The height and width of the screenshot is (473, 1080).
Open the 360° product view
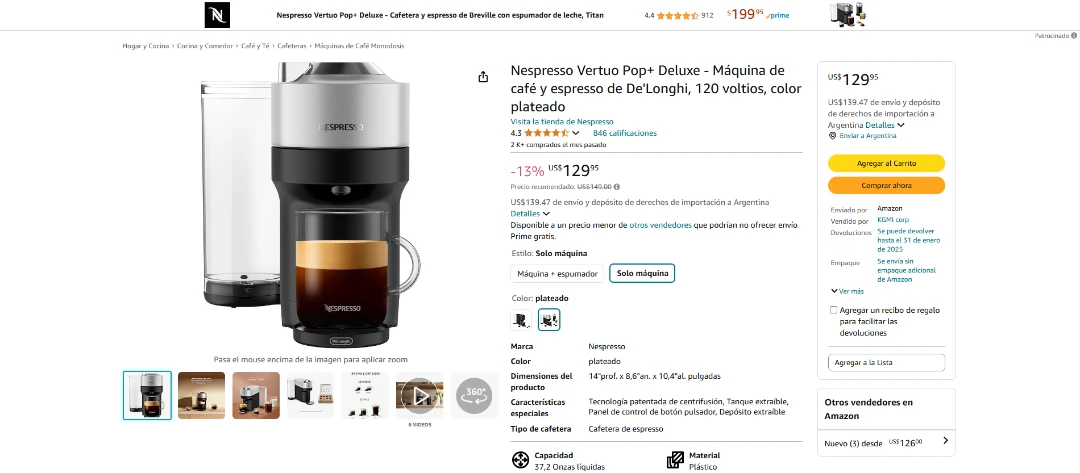474,396
